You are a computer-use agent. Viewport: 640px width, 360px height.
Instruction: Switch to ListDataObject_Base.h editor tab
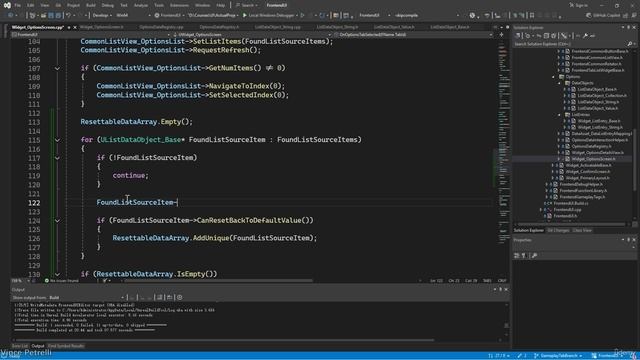[x=449, y=27]
